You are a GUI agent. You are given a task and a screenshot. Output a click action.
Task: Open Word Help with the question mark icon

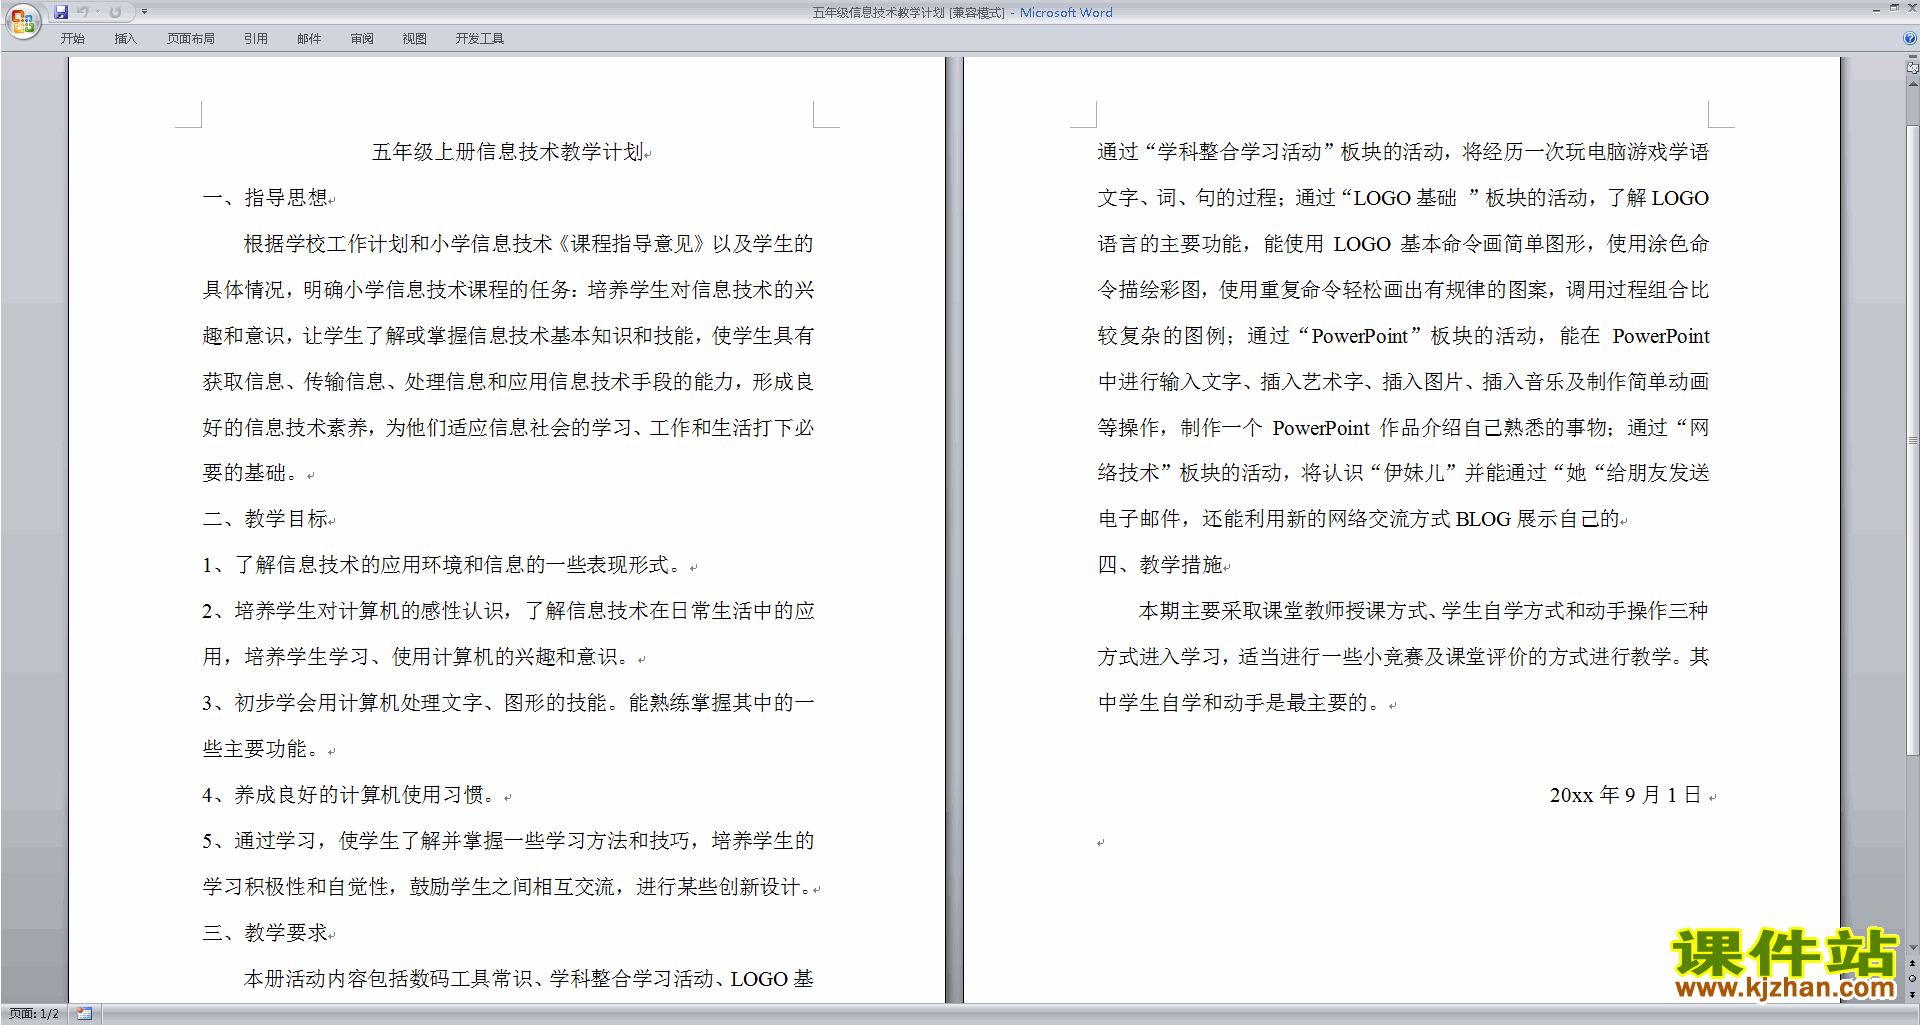click(1910, 38)
